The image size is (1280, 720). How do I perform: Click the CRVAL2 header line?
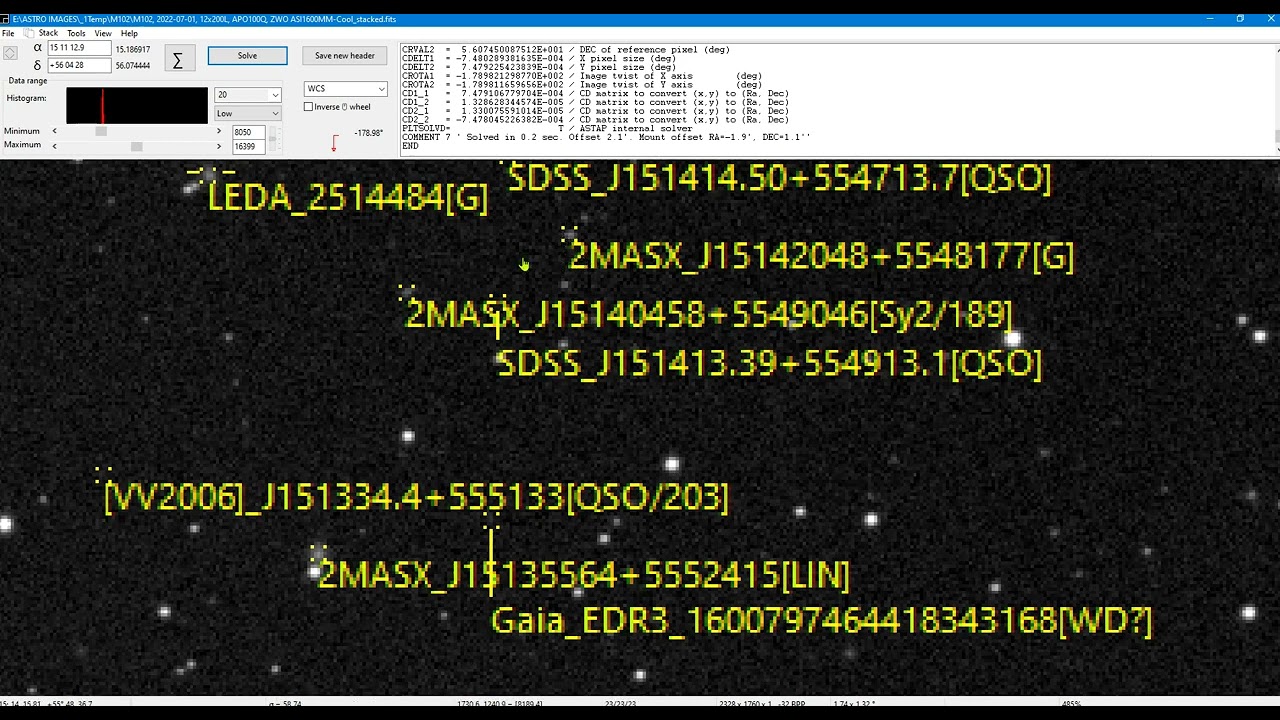[566, 50]
